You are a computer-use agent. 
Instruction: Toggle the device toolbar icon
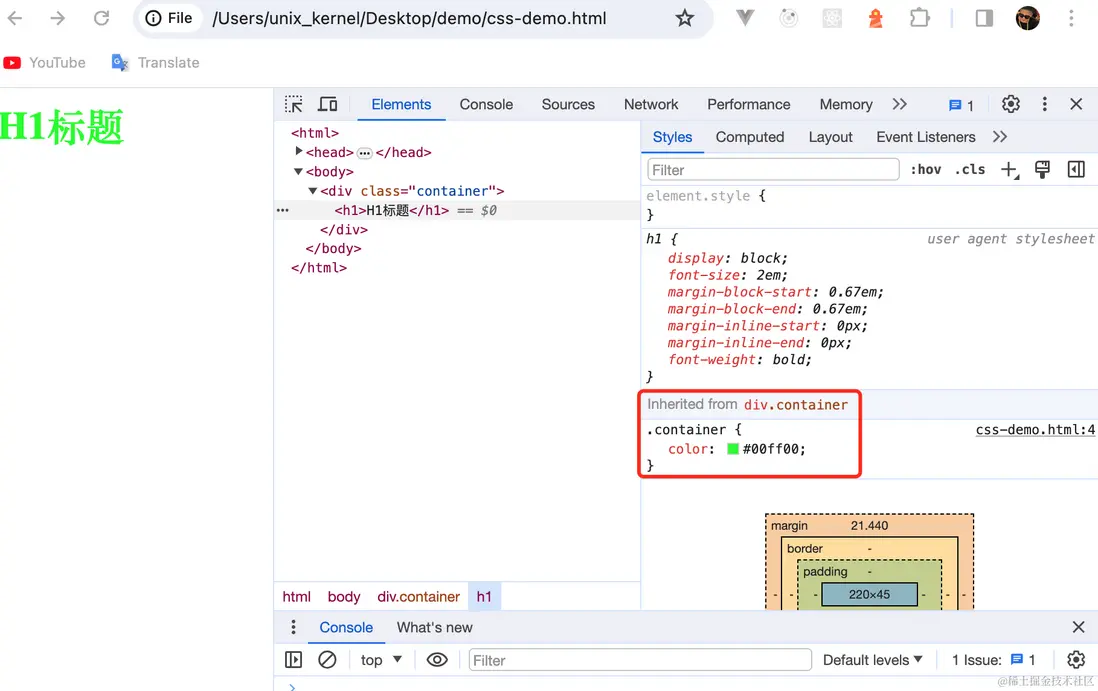[327, 104]
